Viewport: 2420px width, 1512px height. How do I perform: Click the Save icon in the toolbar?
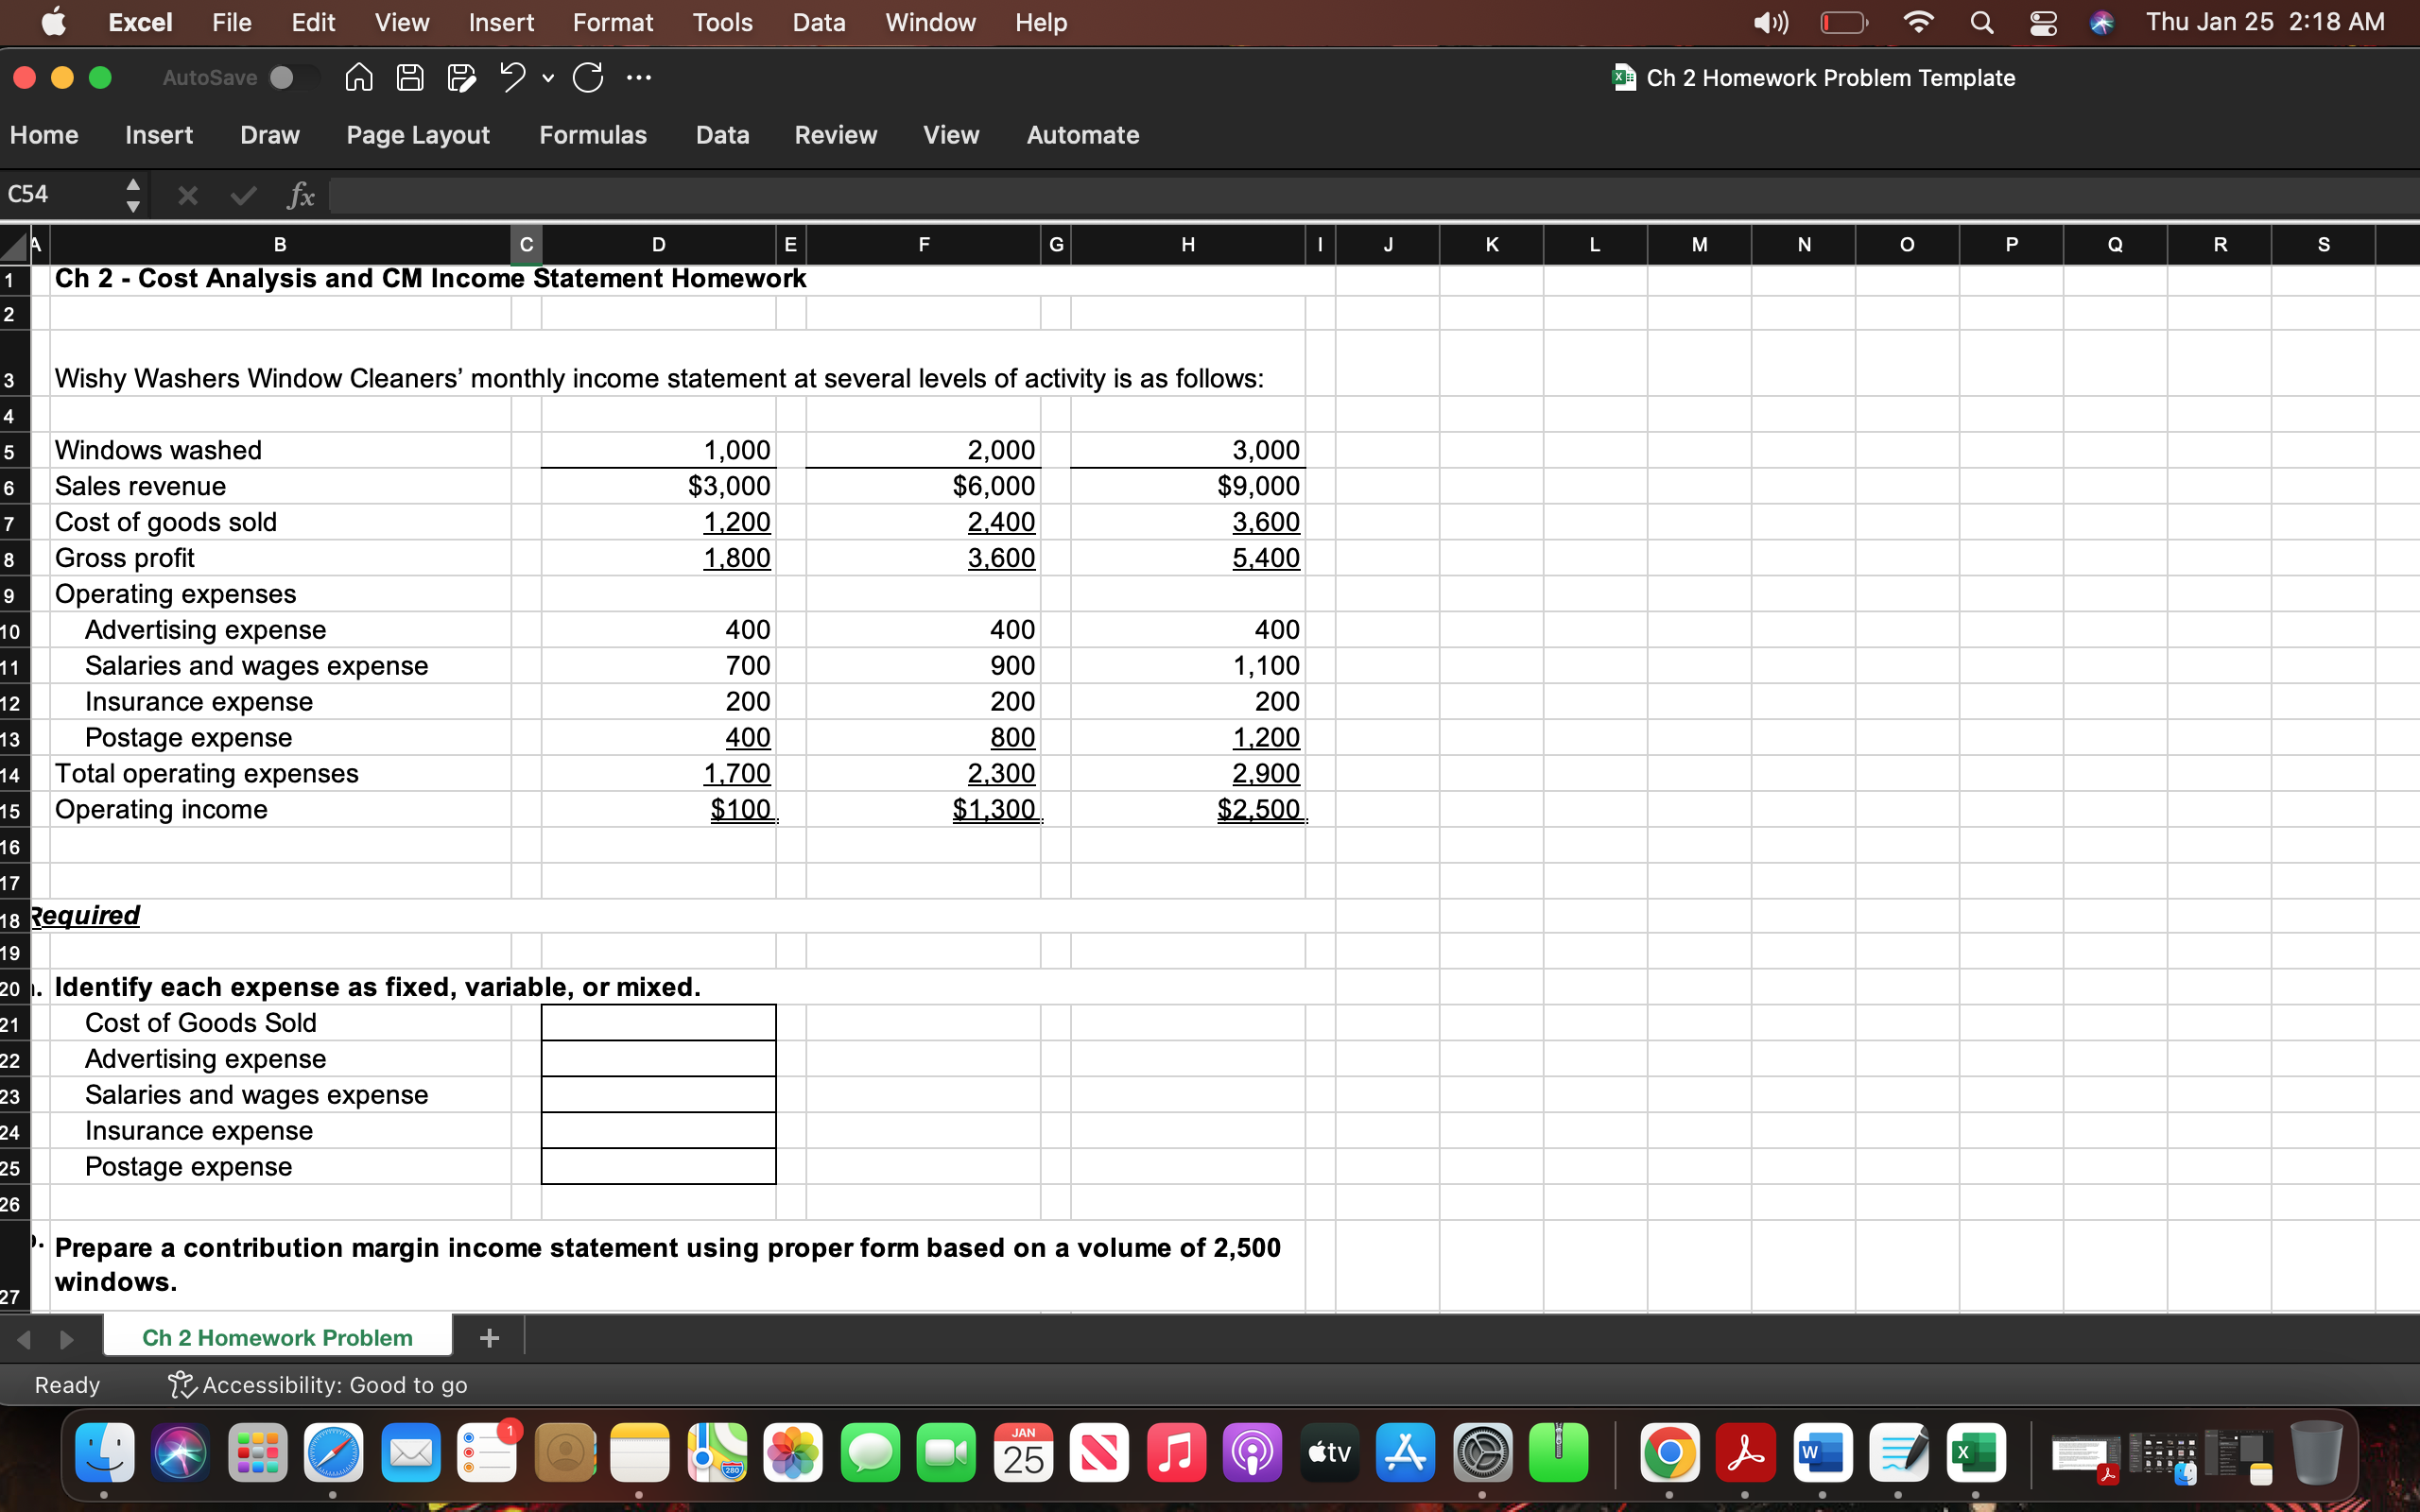point(409,77)
